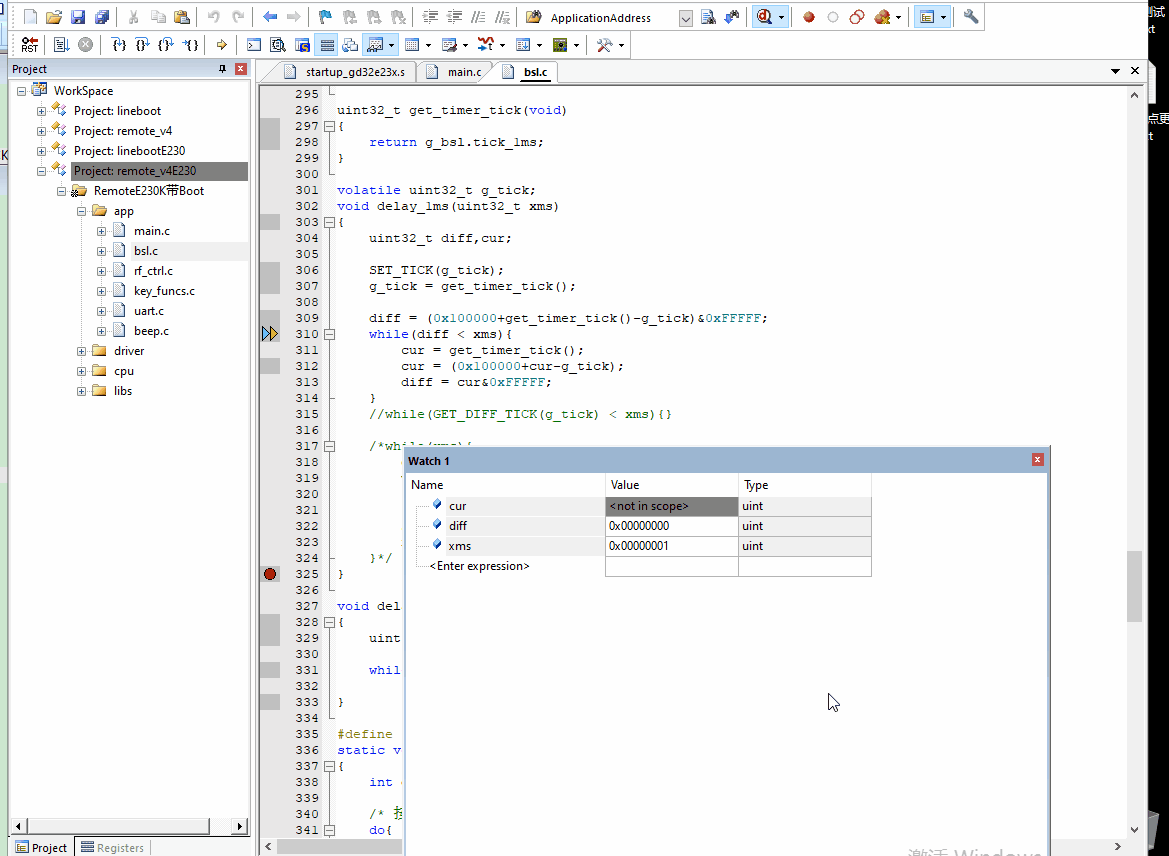Screen dimensions: 1169x856
Task: Click the Project panel horizontal scrollbar thumb
Action: click(x=118, y=826)
